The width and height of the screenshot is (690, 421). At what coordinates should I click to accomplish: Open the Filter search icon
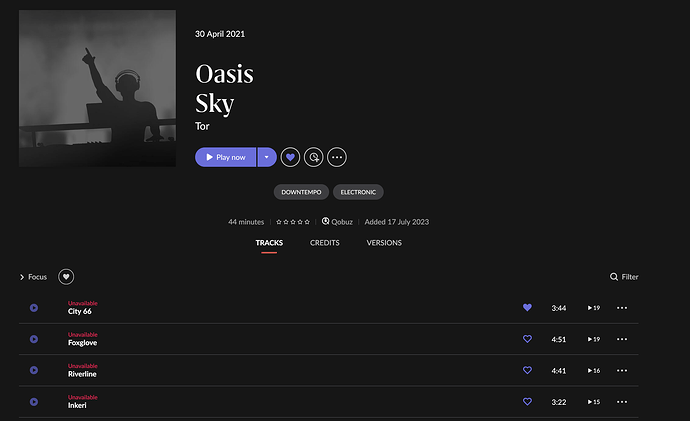pos(613,277)
